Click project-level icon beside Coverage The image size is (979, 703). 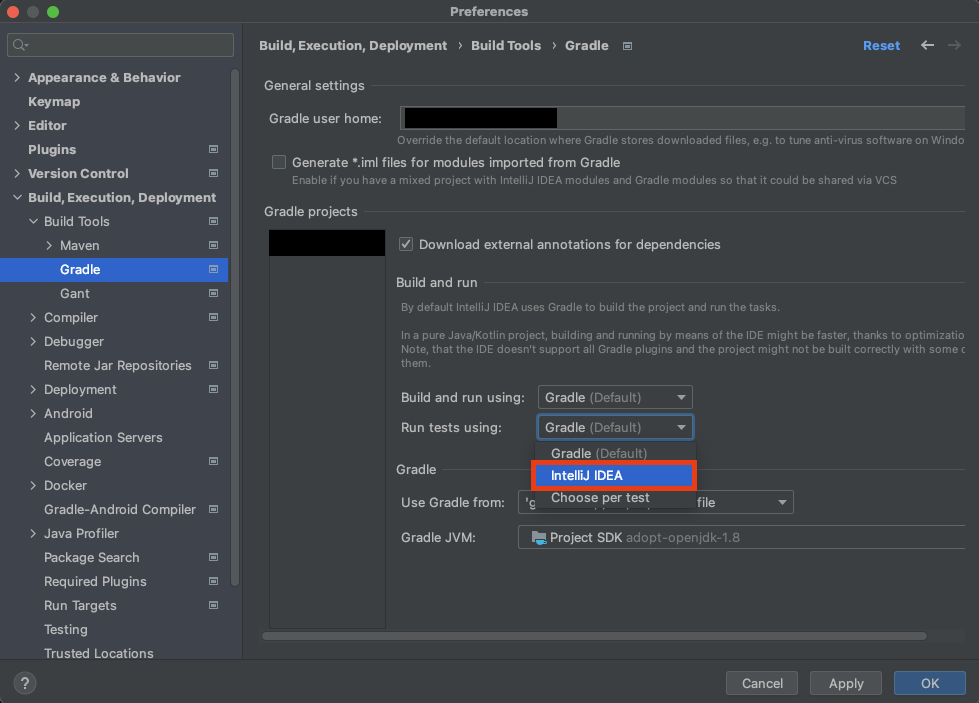pyautogui.click(x=214, y=461)
